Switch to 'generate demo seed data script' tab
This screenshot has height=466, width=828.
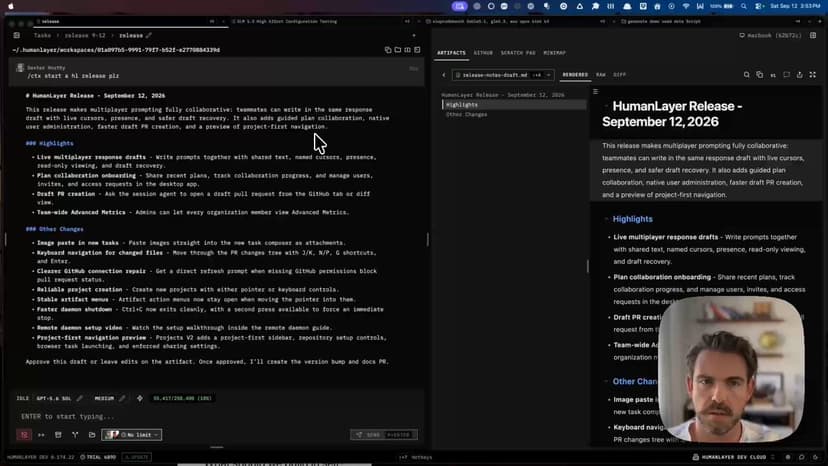(710, 22)
